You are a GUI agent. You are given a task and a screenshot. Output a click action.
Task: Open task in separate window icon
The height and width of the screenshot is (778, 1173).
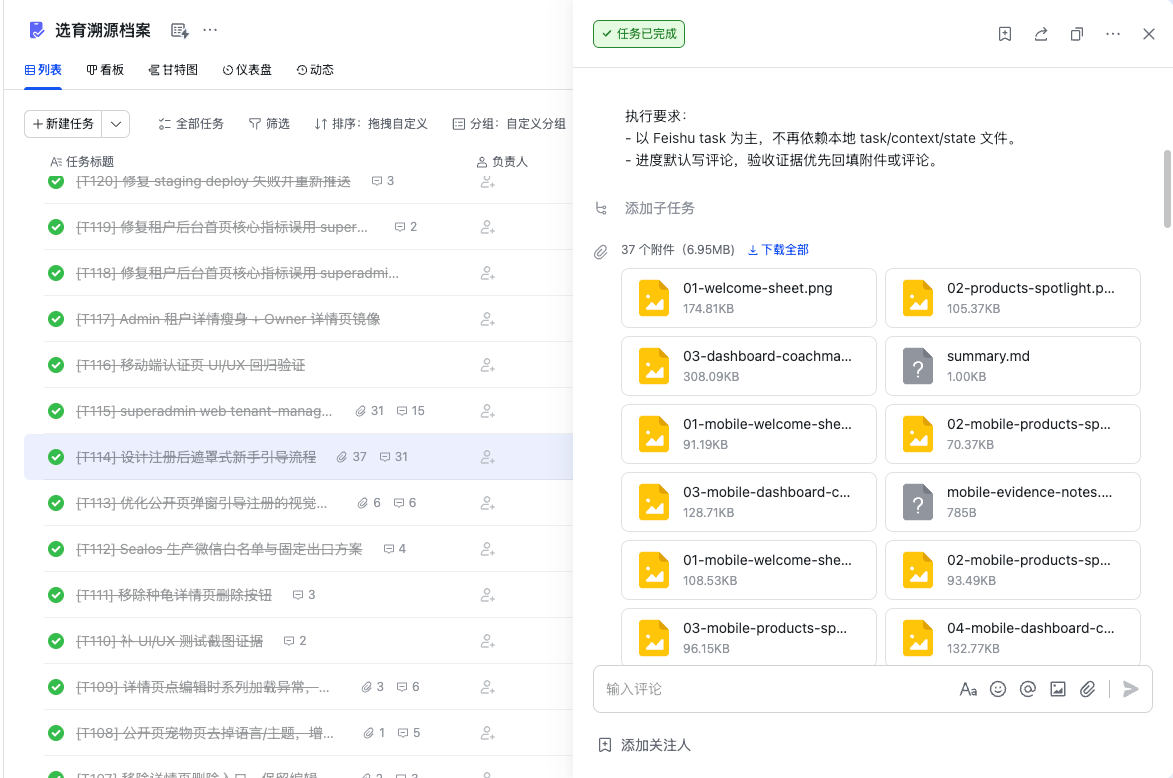click(1076, 34)
